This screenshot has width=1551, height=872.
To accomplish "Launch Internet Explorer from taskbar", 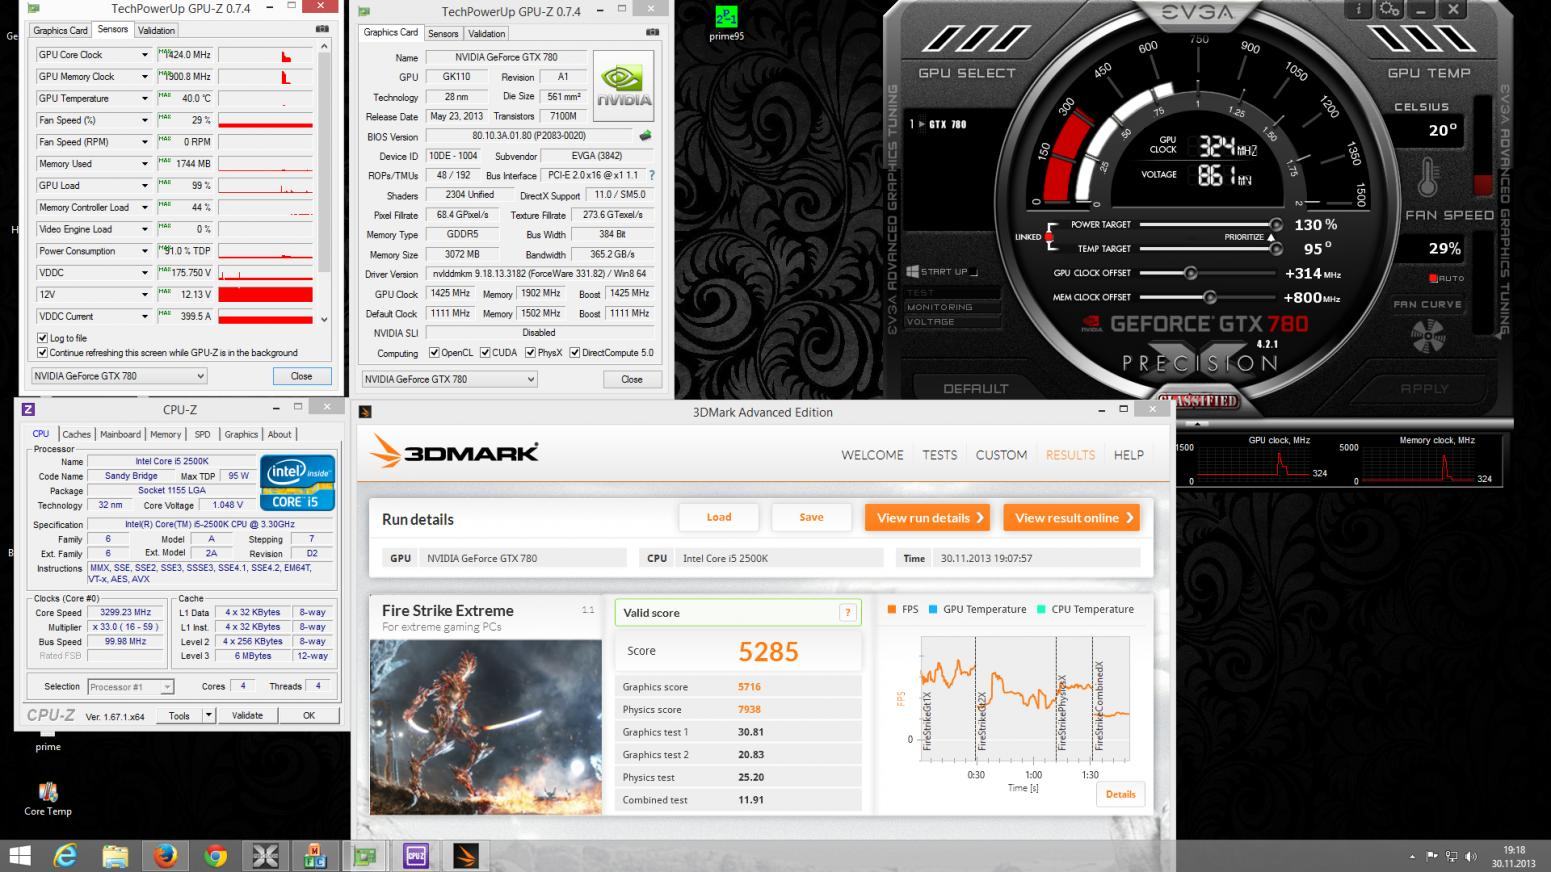I will (65, 856).
